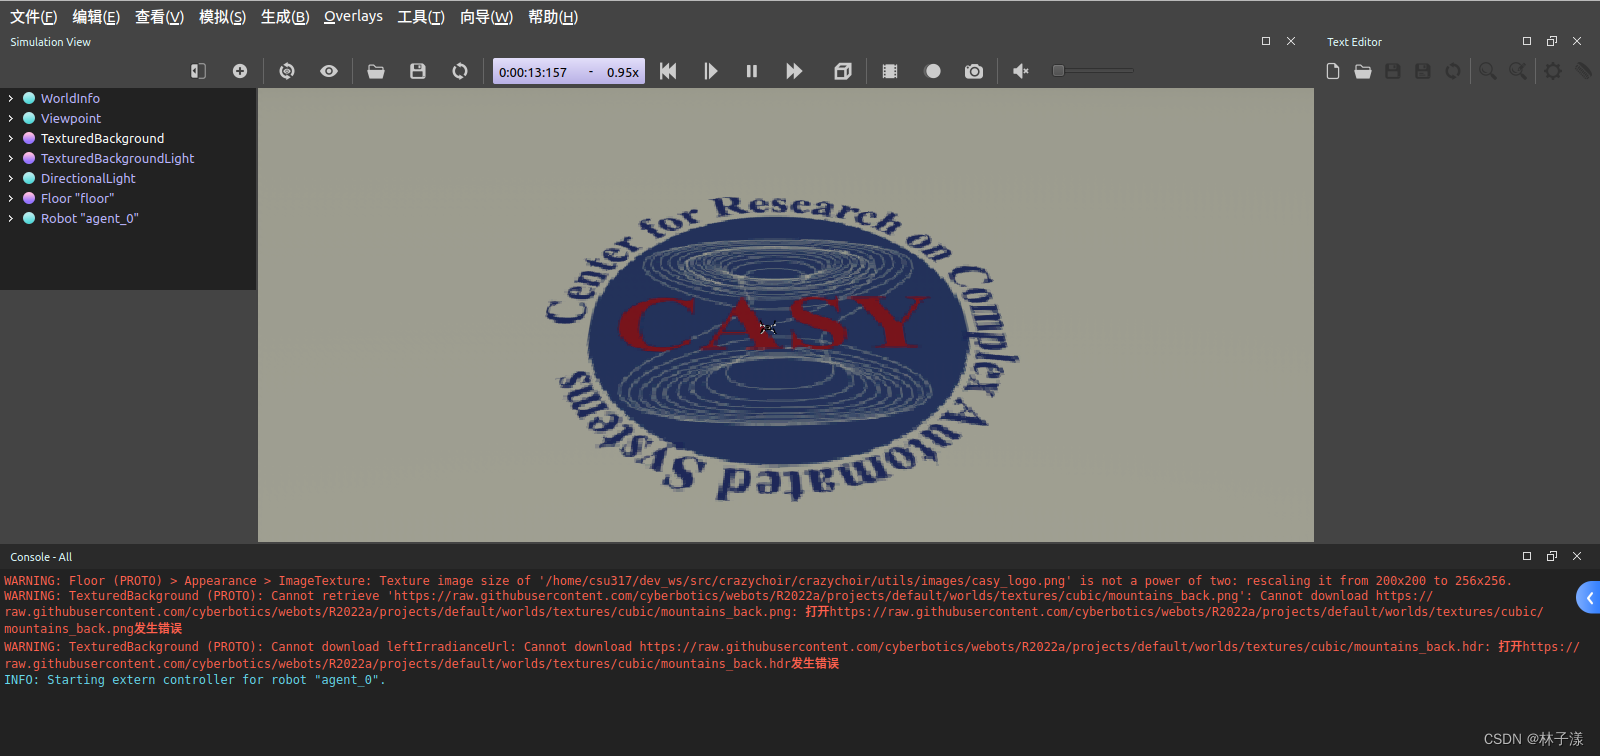
Task: Open the 工具(T) menu
Action: [421, 17]
